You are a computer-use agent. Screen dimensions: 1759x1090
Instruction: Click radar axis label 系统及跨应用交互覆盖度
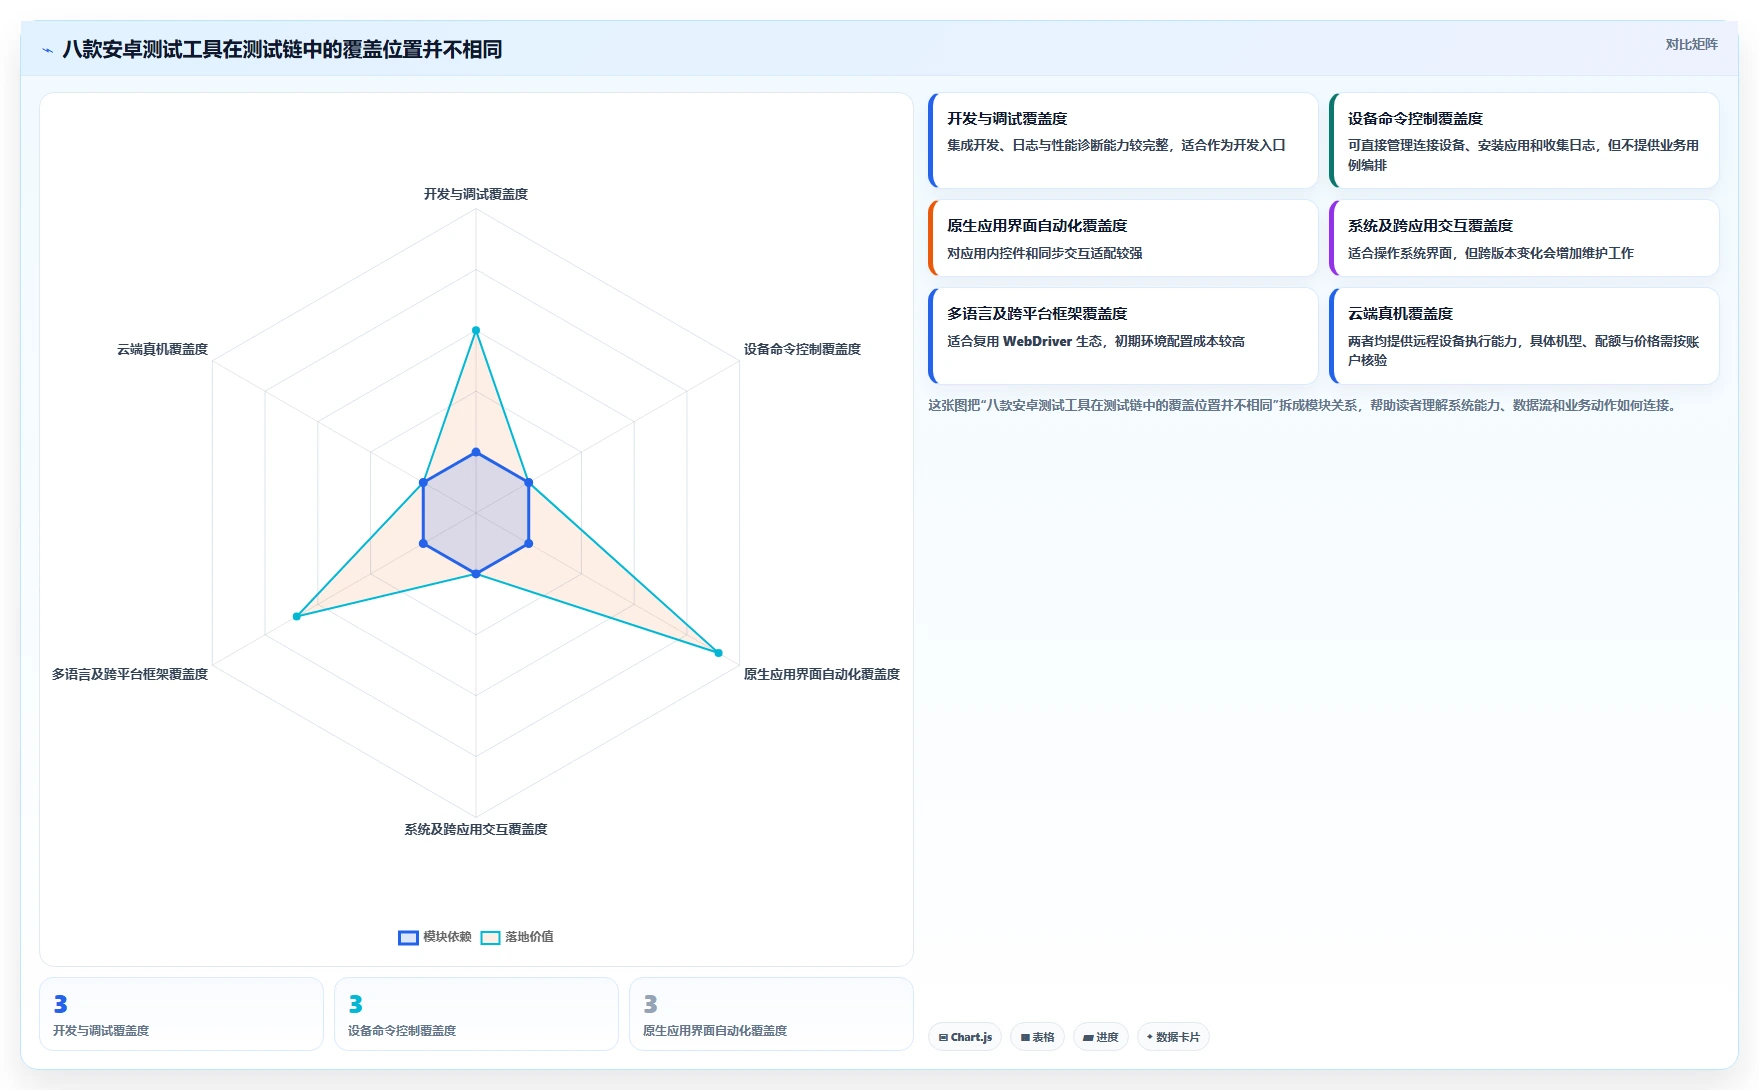(x=476, y=829)
